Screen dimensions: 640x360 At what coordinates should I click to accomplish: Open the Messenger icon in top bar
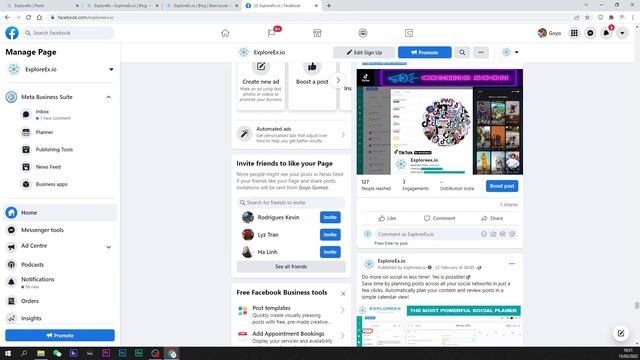tap(590, 33)
